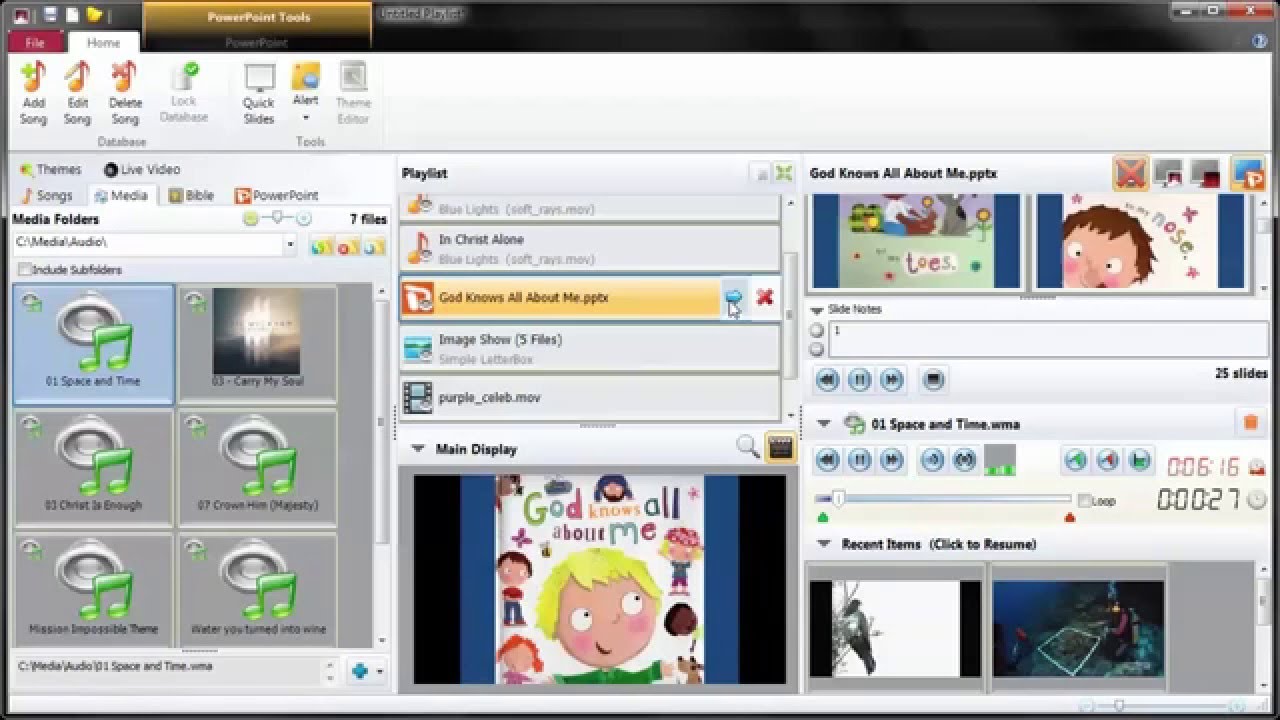Open the Themes section
This screenshot has height=720, width=1280.
pyautogui.click(x=50, y=170)
